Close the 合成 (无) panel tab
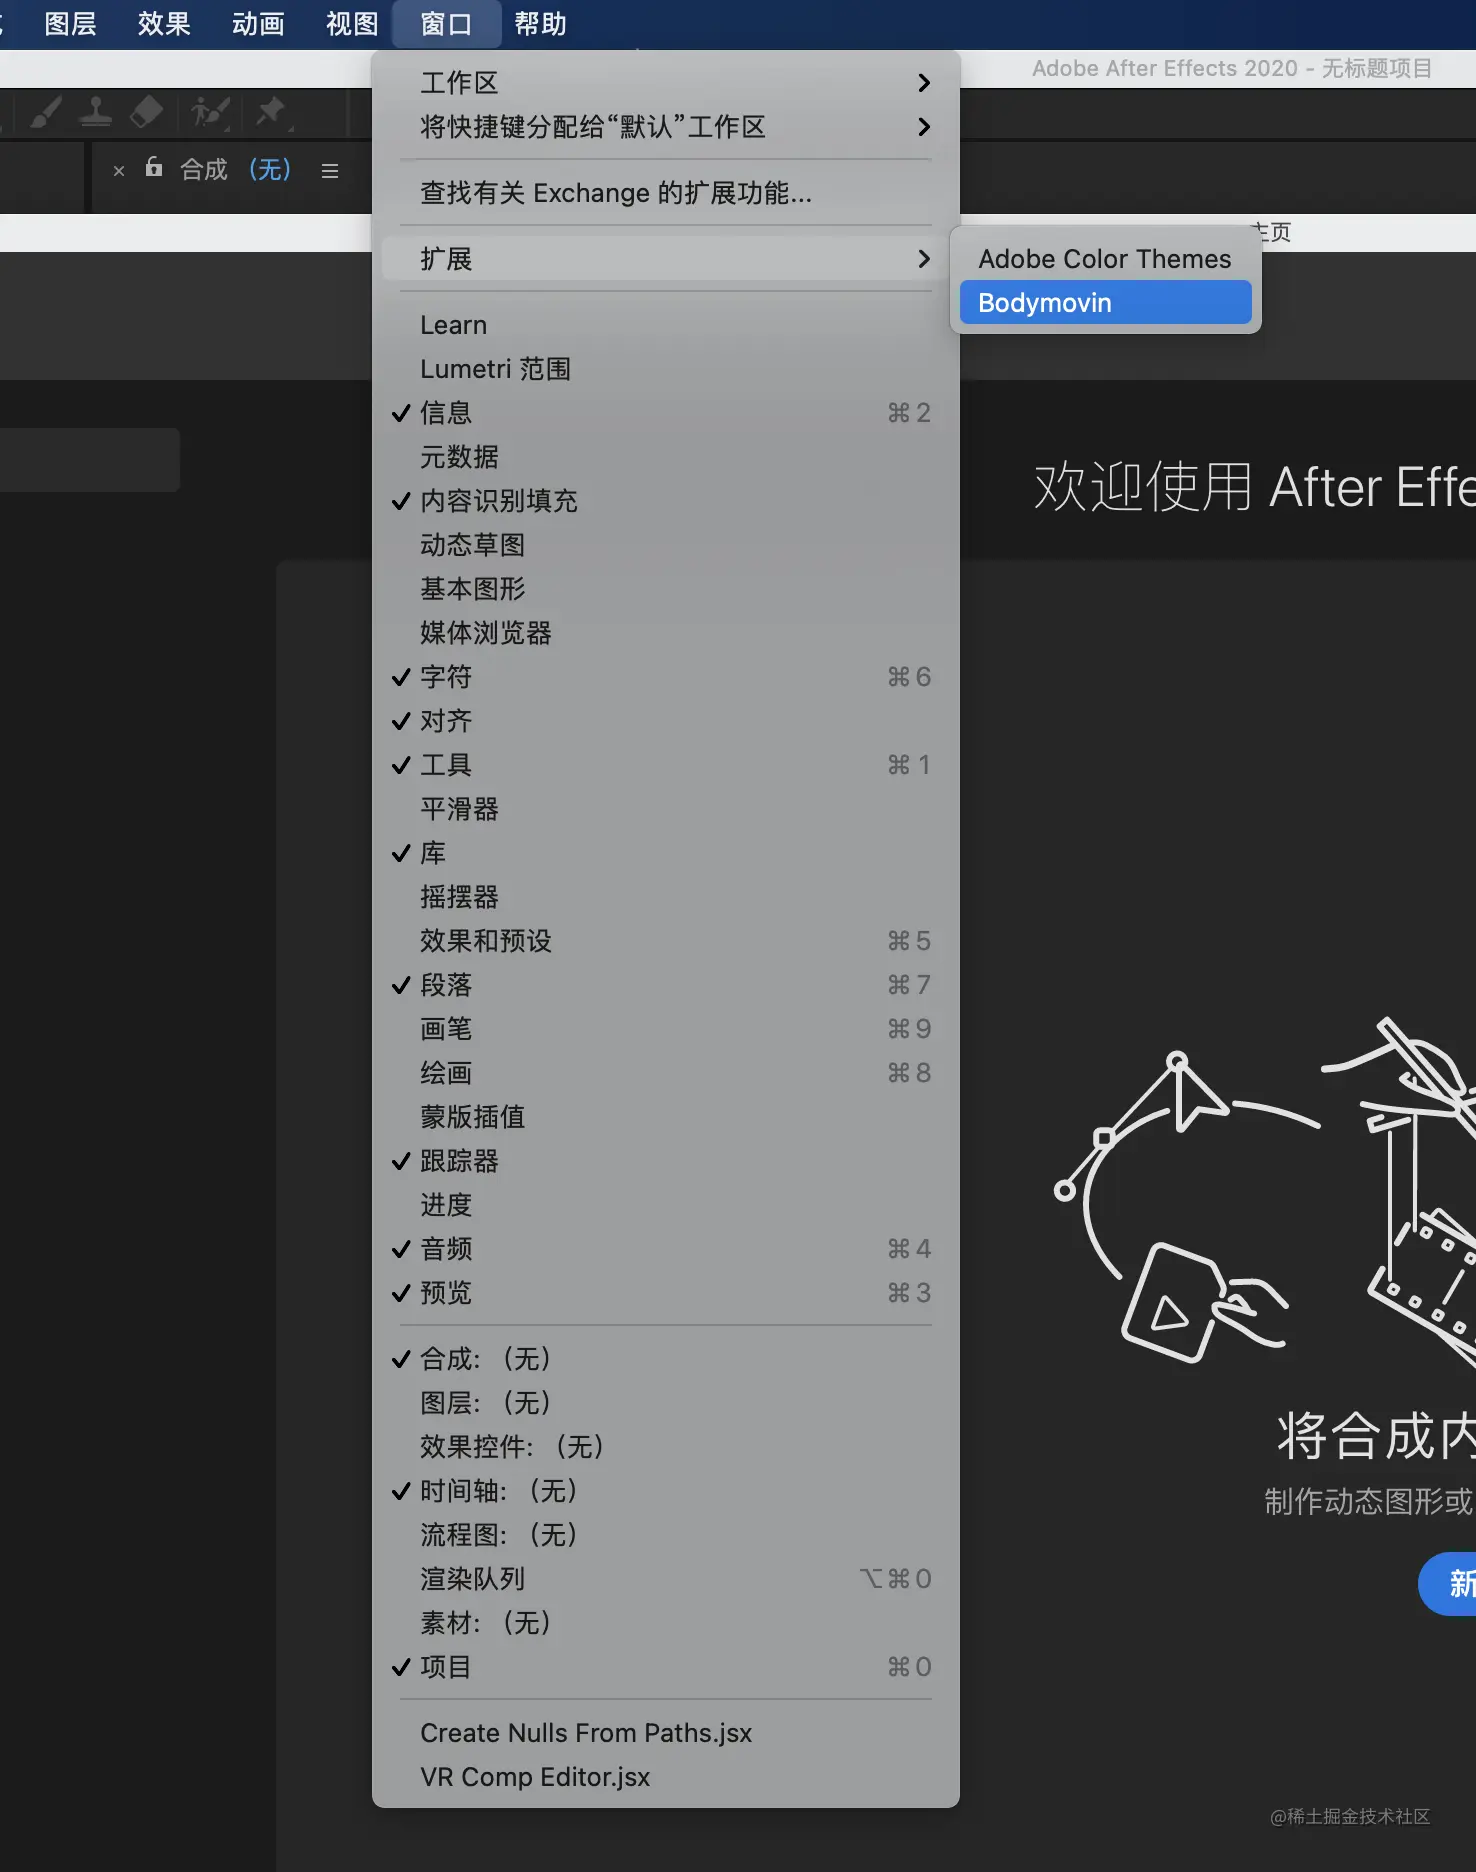Image resolution: width=1476 pixels, height=1872 pixels. tap(119, 171)
